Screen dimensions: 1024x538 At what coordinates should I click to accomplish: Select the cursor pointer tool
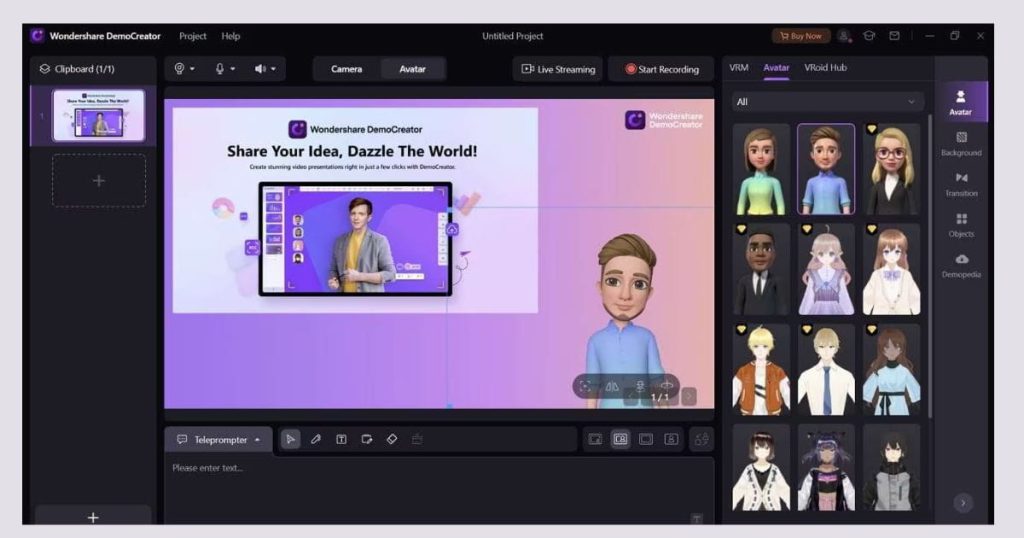tap(290, 439)
